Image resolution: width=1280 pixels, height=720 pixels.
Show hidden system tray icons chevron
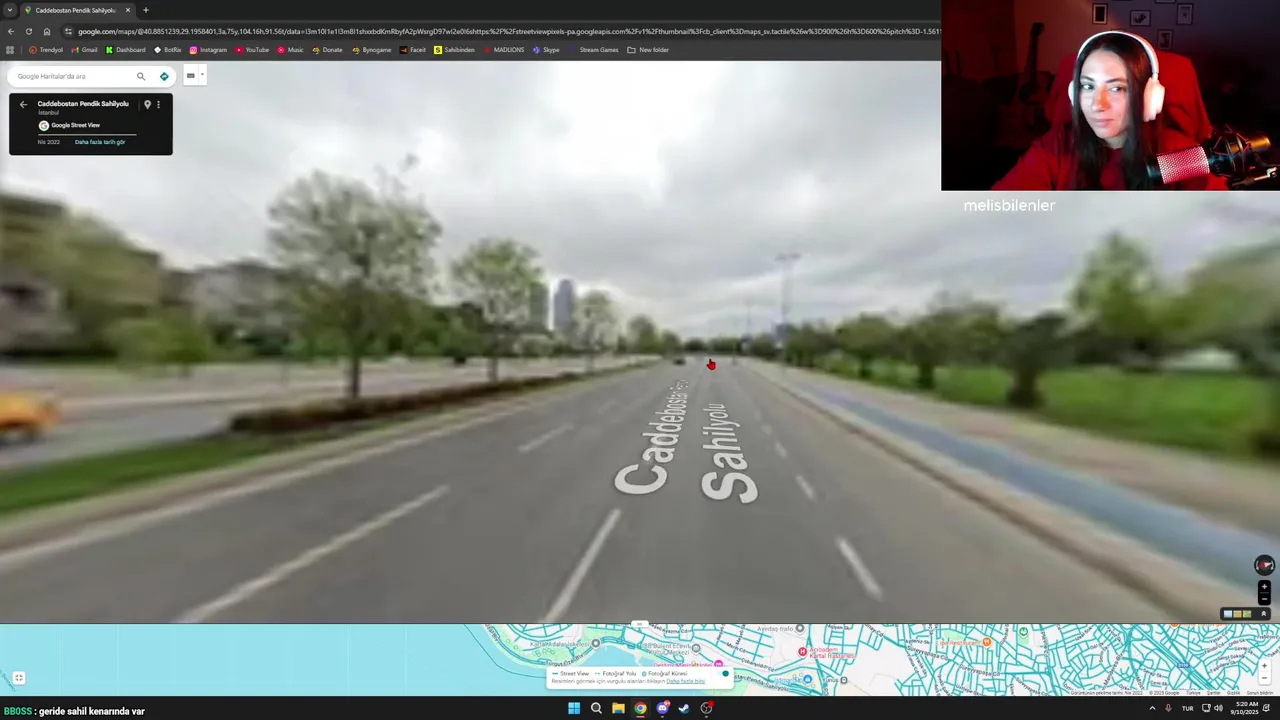[x=1152, y=708]
